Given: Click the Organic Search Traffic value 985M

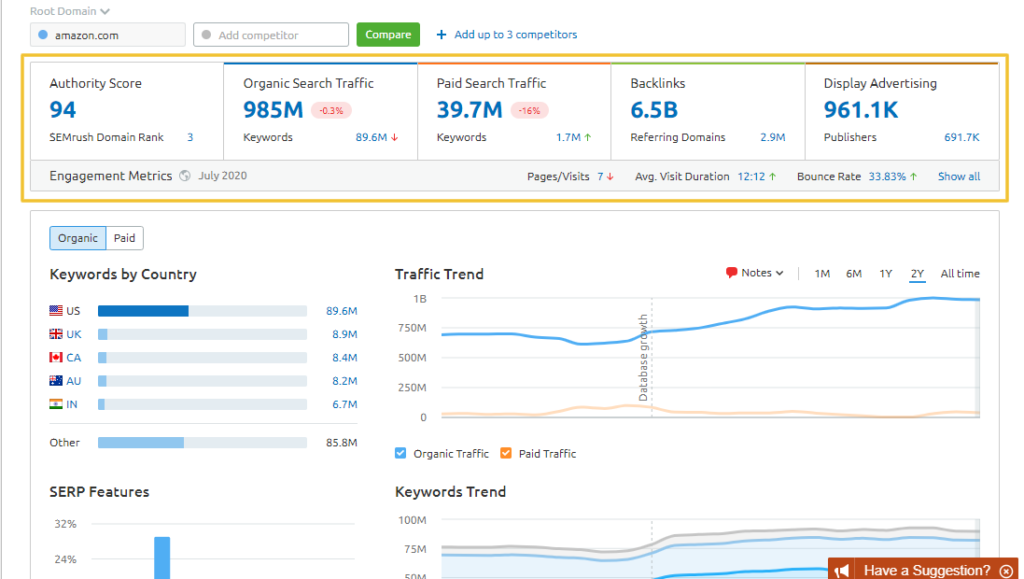Looking at the screenshot, I should coord(273,110).
